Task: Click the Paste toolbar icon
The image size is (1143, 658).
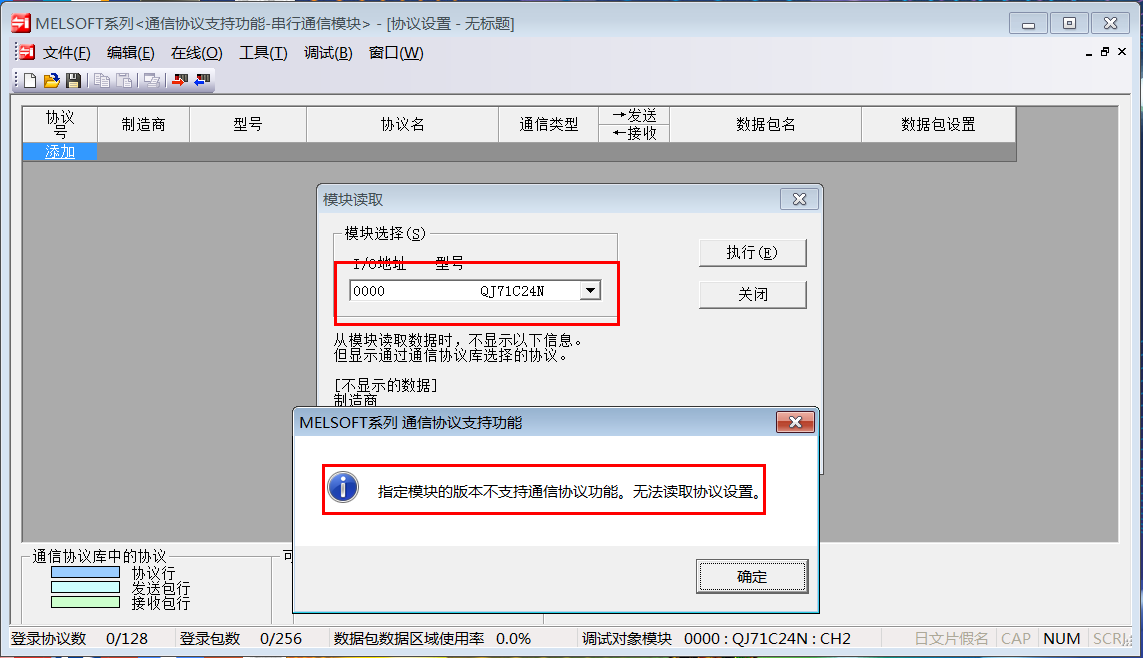Action: (x=125, y=80)
